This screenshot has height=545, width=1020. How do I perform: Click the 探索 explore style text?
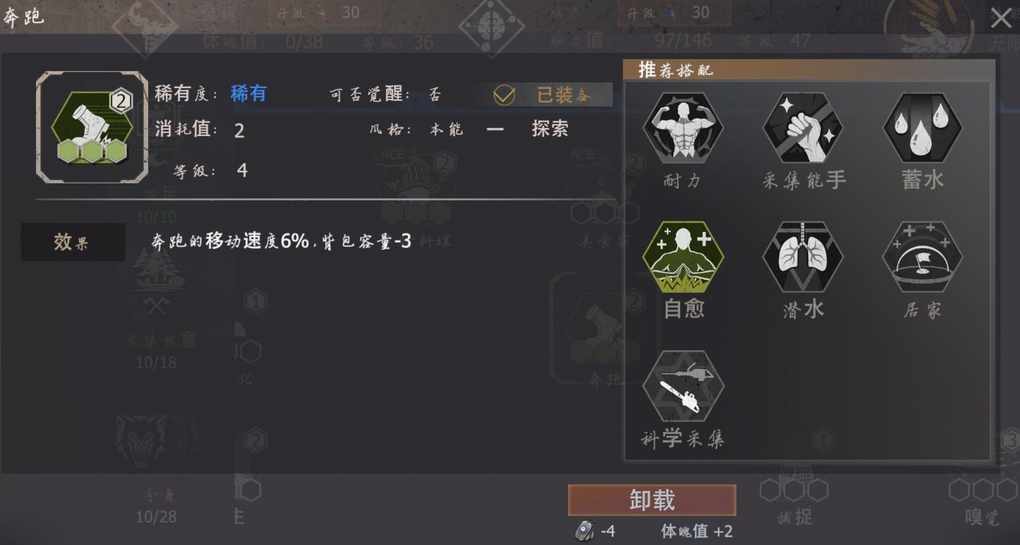click(550, 129)
